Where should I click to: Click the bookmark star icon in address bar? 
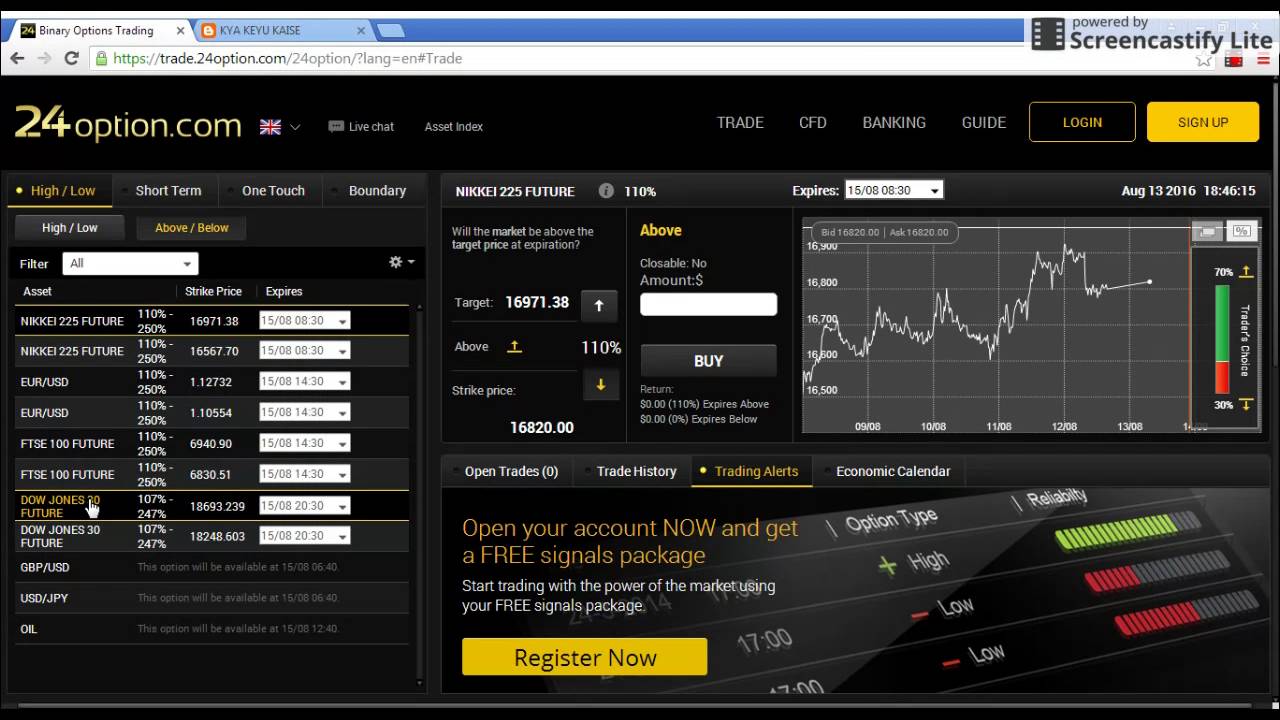pos(1203,59)
